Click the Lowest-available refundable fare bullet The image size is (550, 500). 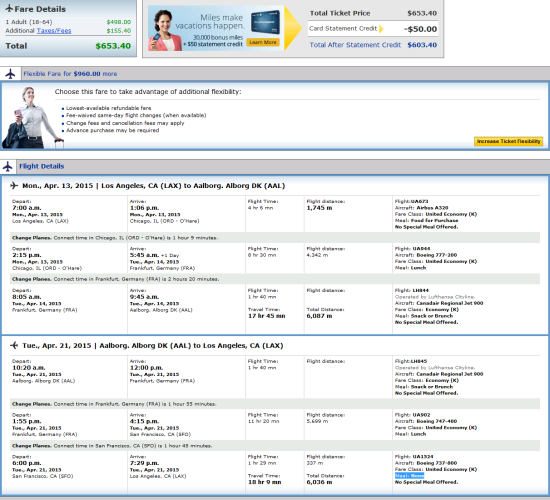109,108
